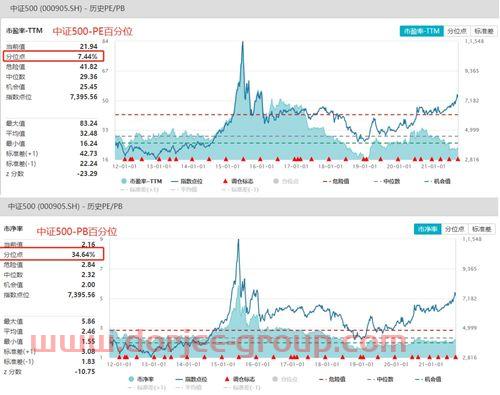Click the 市净率 panel heading label

13,229
